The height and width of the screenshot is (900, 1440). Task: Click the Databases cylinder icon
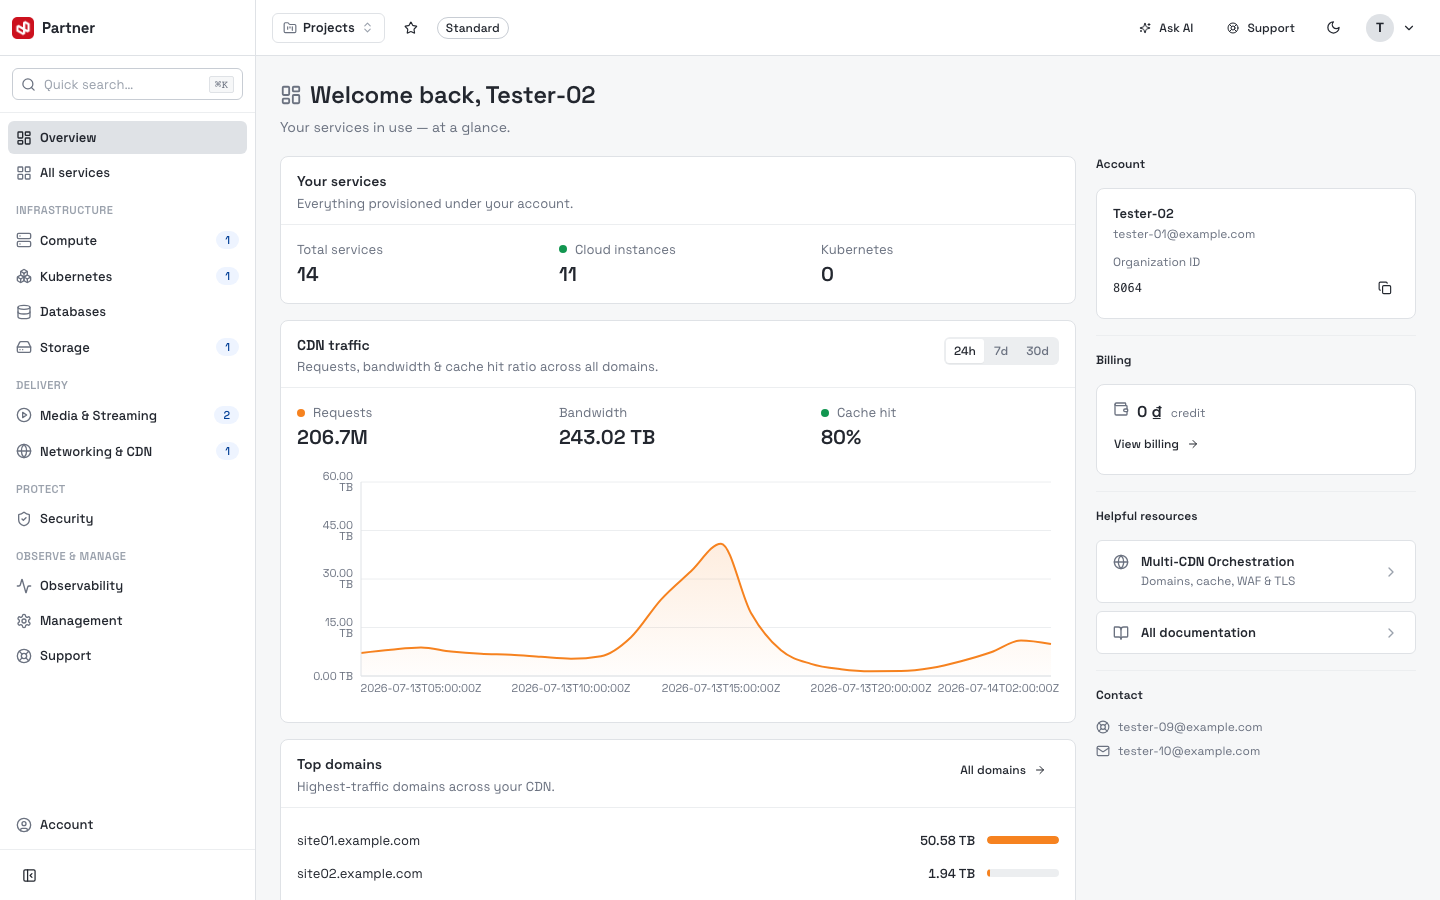24,312
